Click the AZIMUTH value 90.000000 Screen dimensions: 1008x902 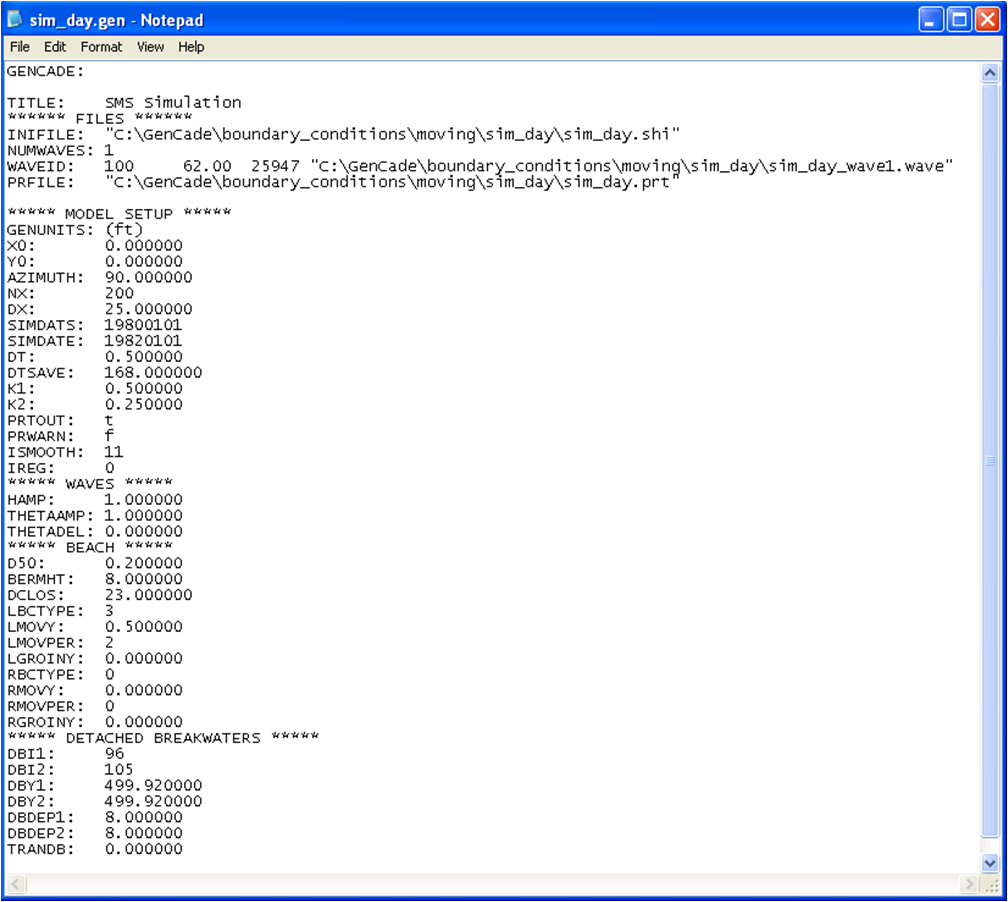tap(148, 277)
